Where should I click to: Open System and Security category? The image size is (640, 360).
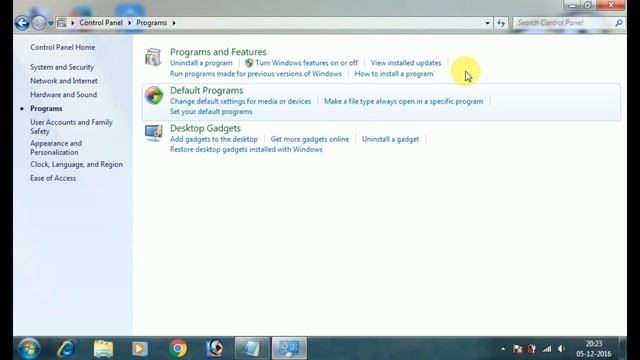[62, 67]
